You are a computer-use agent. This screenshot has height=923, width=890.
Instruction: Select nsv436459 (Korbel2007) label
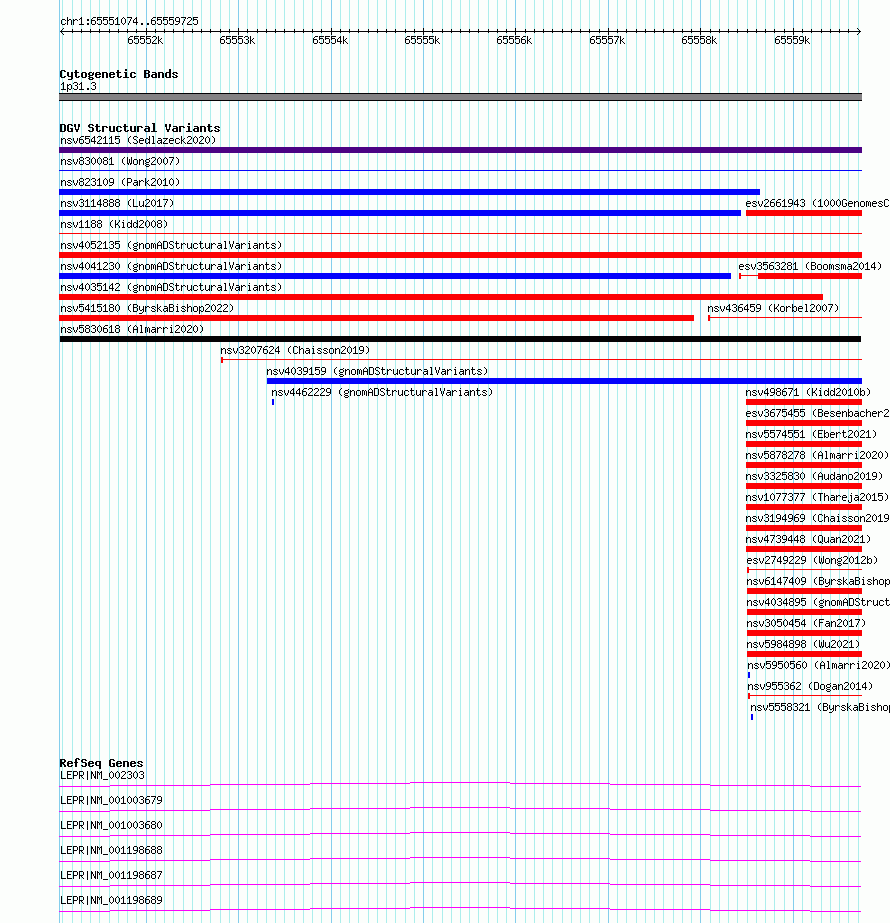pos(773,308)
